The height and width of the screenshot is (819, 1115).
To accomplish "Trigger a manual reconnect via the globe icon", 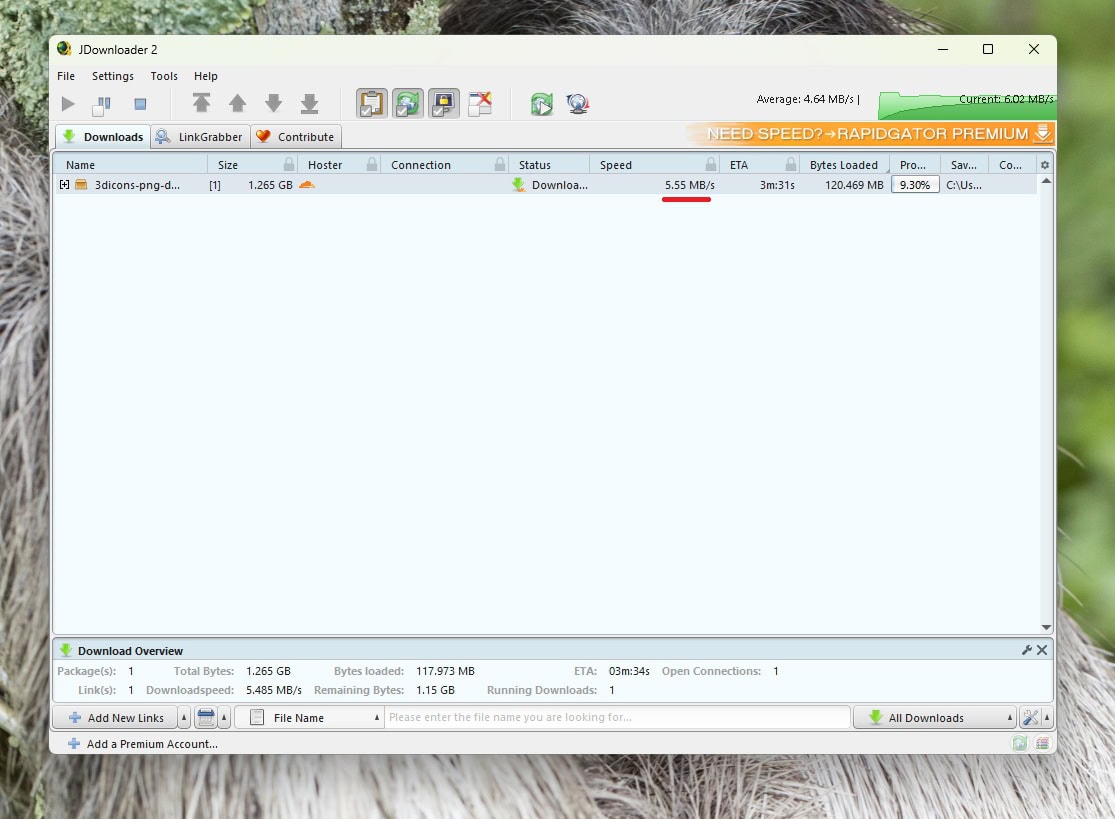I will click(x=578, y=103).
